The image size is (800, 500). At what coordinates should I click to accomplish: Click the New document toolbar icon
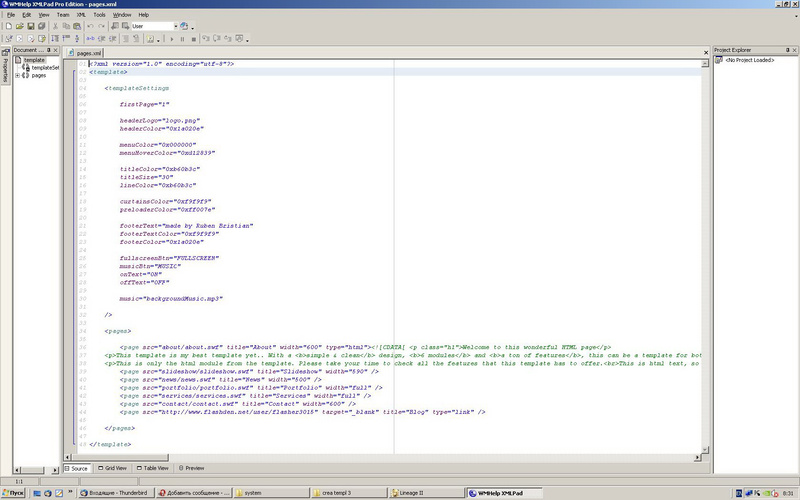click(7, 26)
